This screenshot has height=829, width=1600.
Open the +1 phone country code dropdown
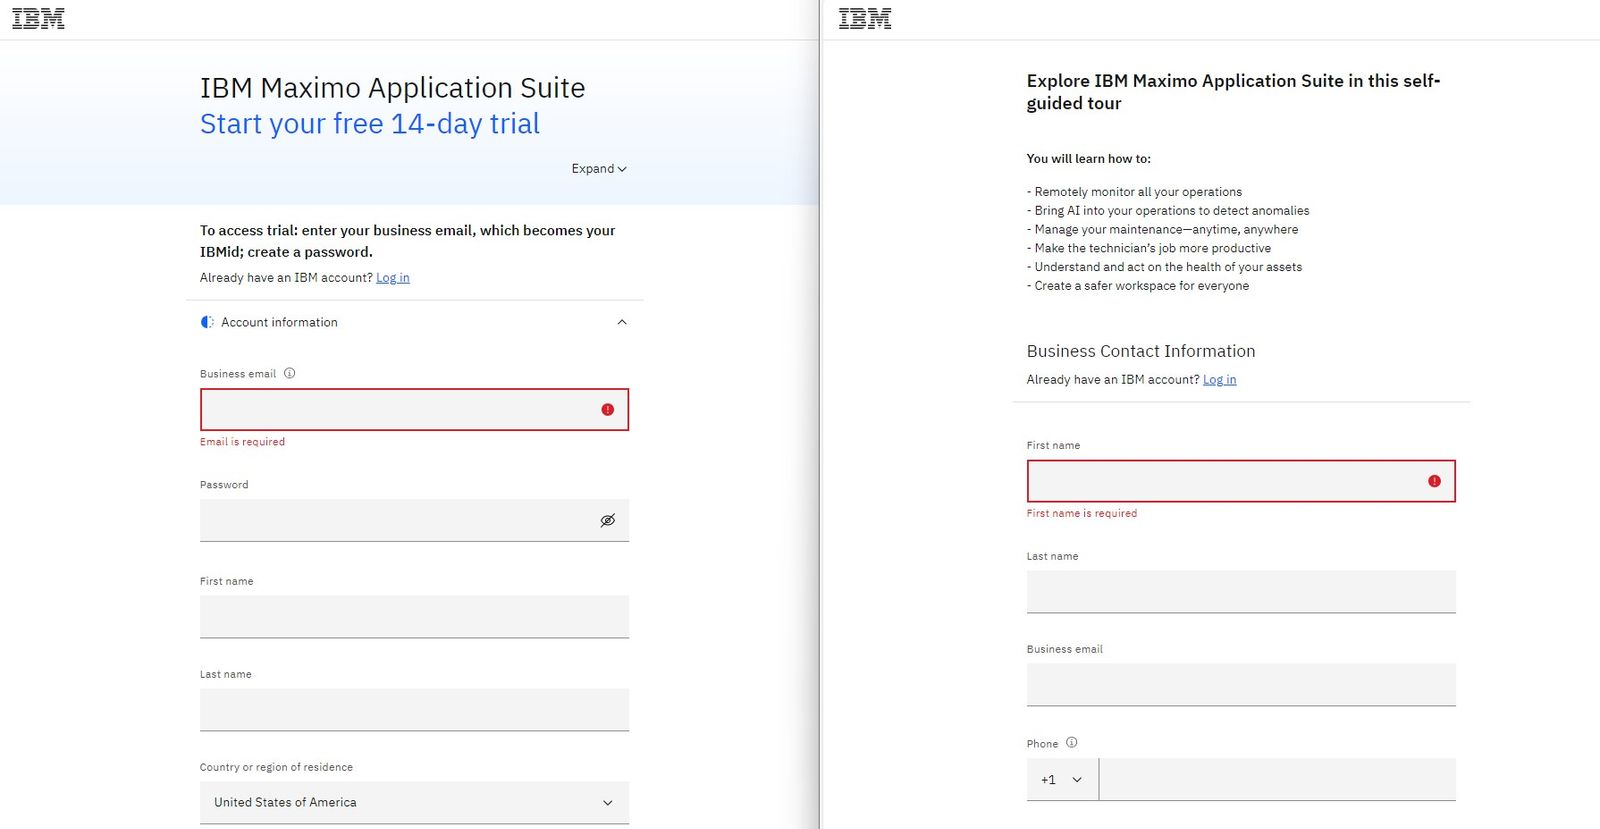coord(1062,779)
